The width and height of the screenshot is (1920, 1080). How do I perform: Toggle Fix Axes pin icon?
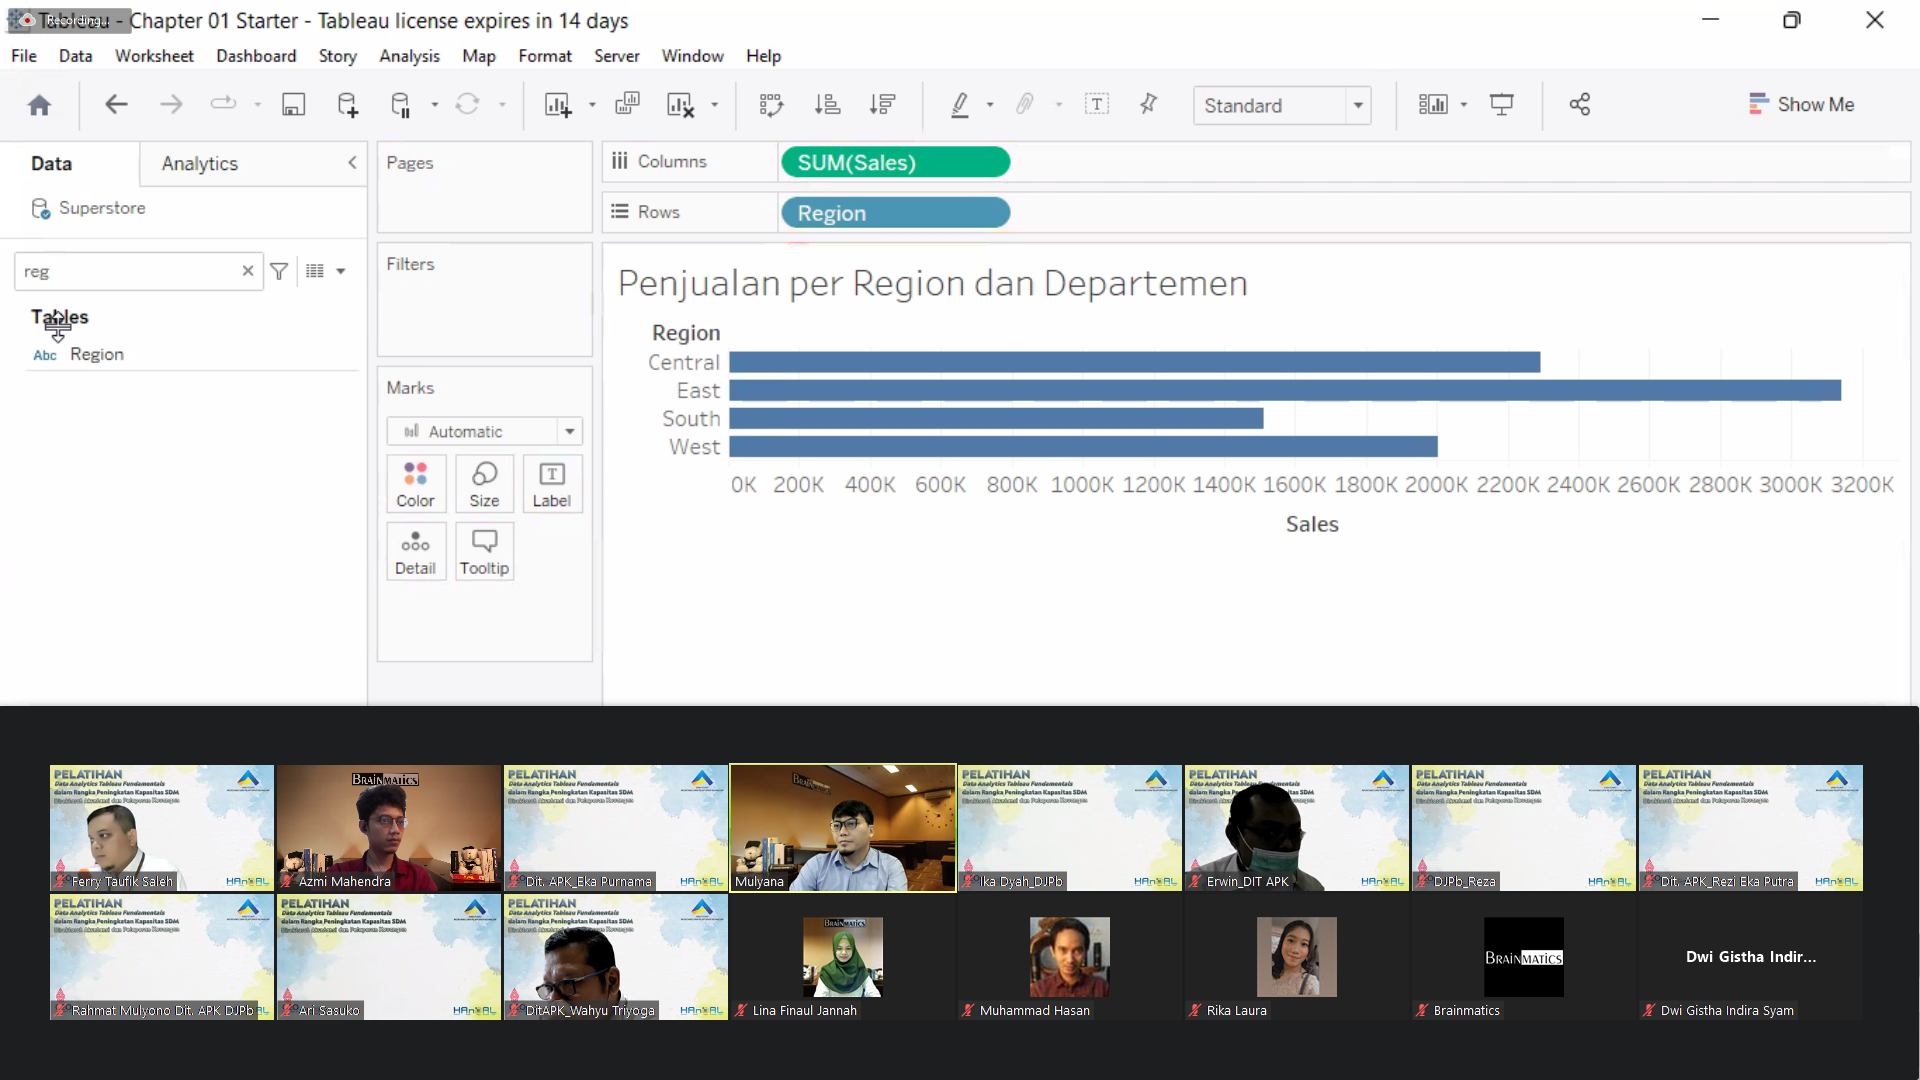1148,104
